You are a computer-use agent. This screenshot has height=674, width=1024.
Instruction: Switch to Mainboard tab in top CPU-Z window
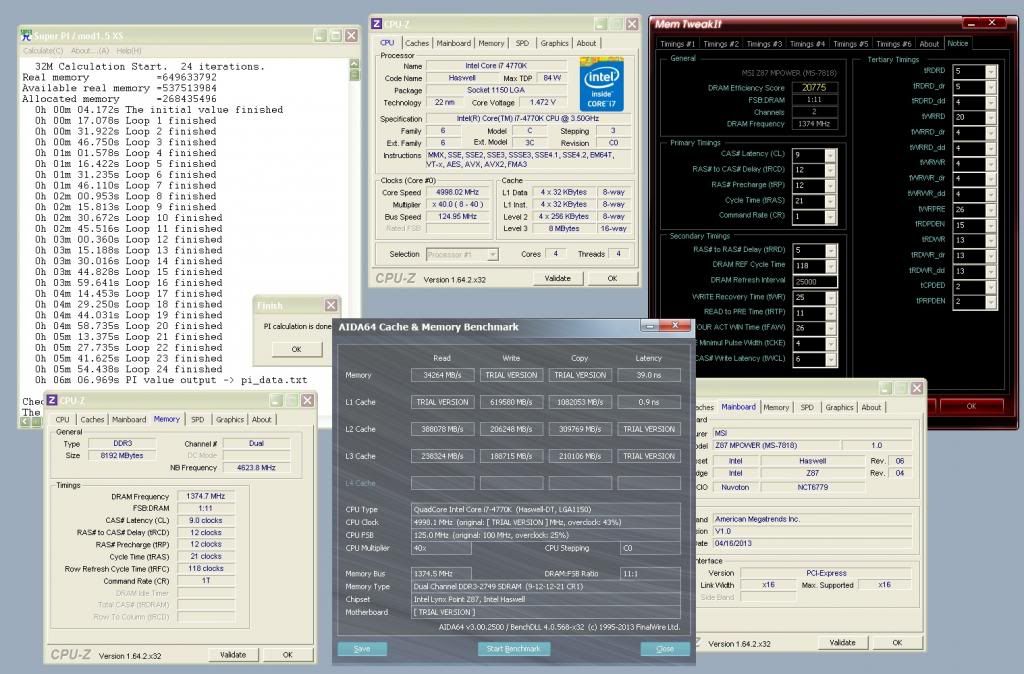click(453, 43)
